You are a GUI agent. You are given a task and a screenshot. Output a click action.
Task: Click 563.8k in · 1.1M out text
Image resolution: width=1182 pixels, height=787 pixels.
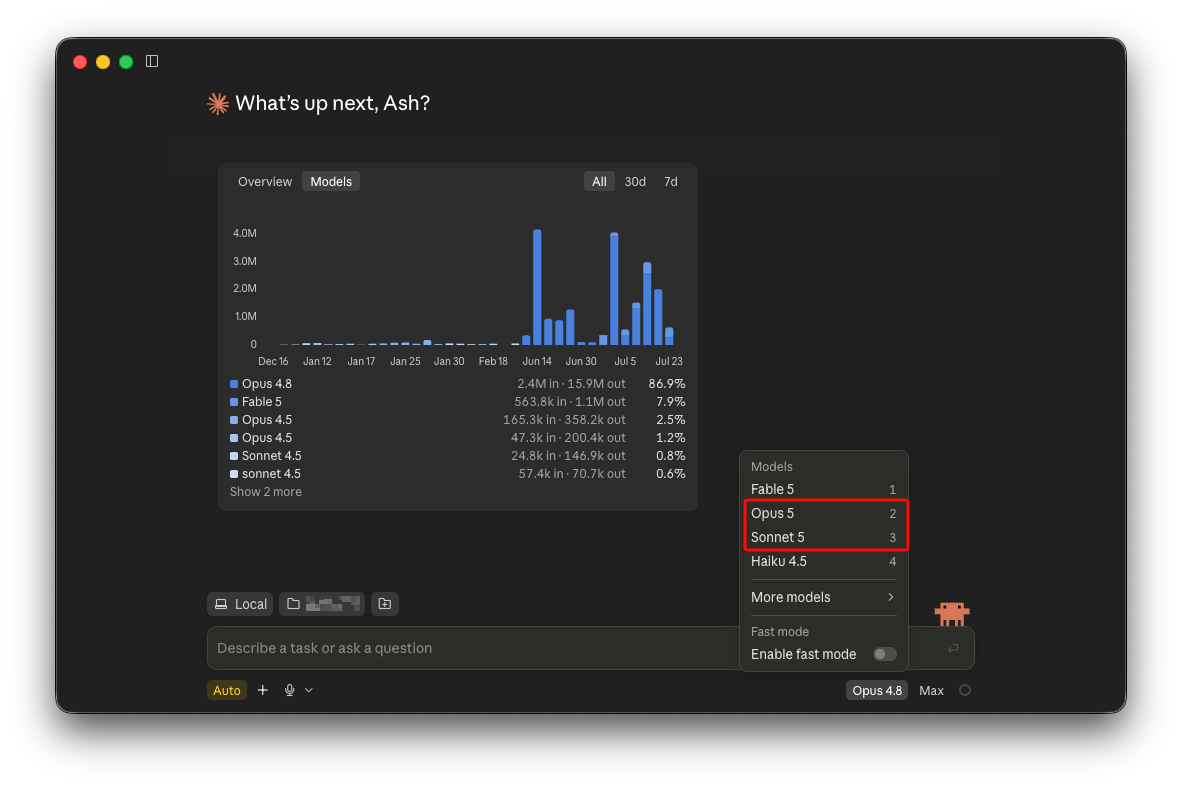pyautogui.click(x=569, y=402)
